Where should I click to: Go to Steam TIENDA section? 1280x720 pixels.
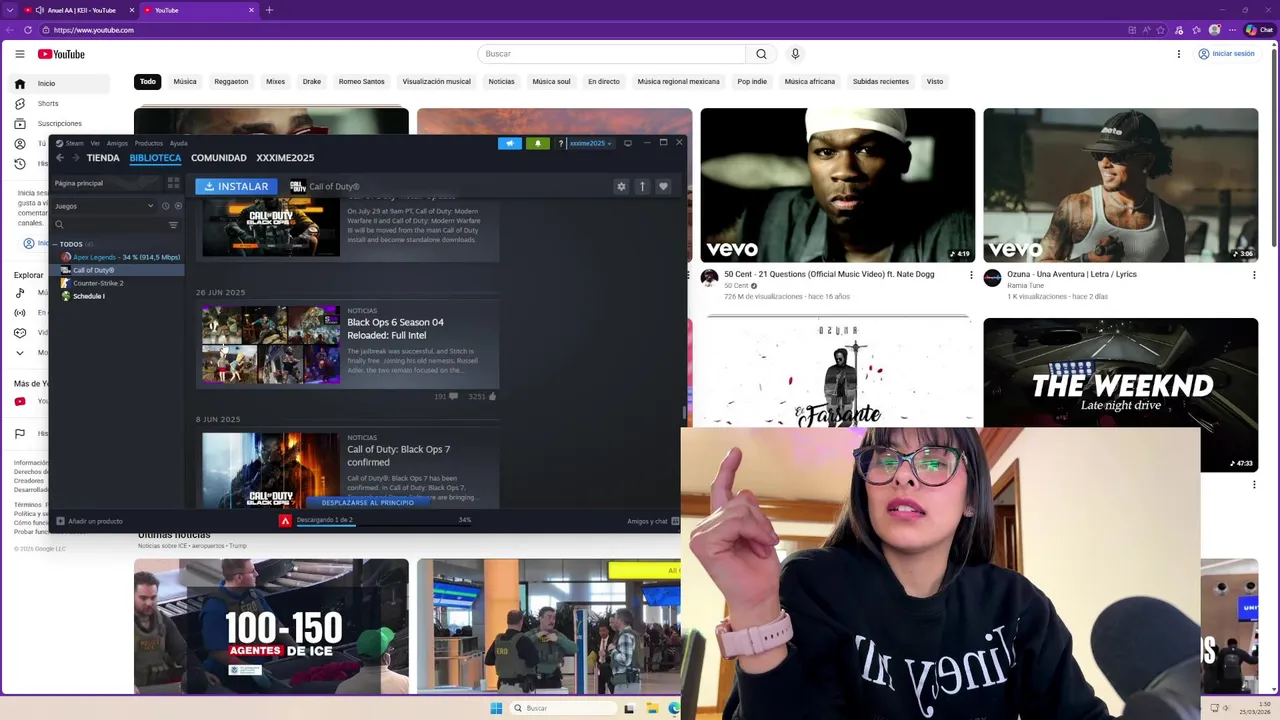103,158
